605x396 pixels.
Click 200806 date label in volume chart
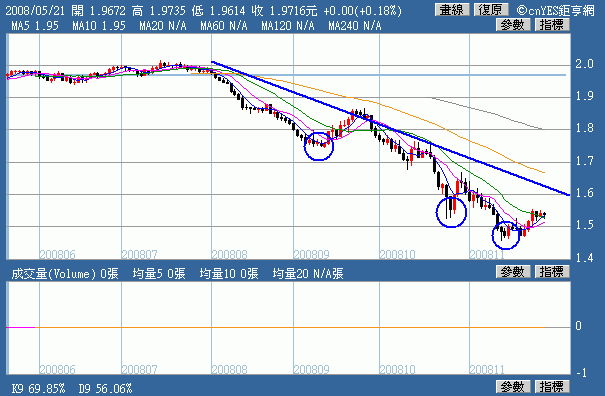click(57, 369)
